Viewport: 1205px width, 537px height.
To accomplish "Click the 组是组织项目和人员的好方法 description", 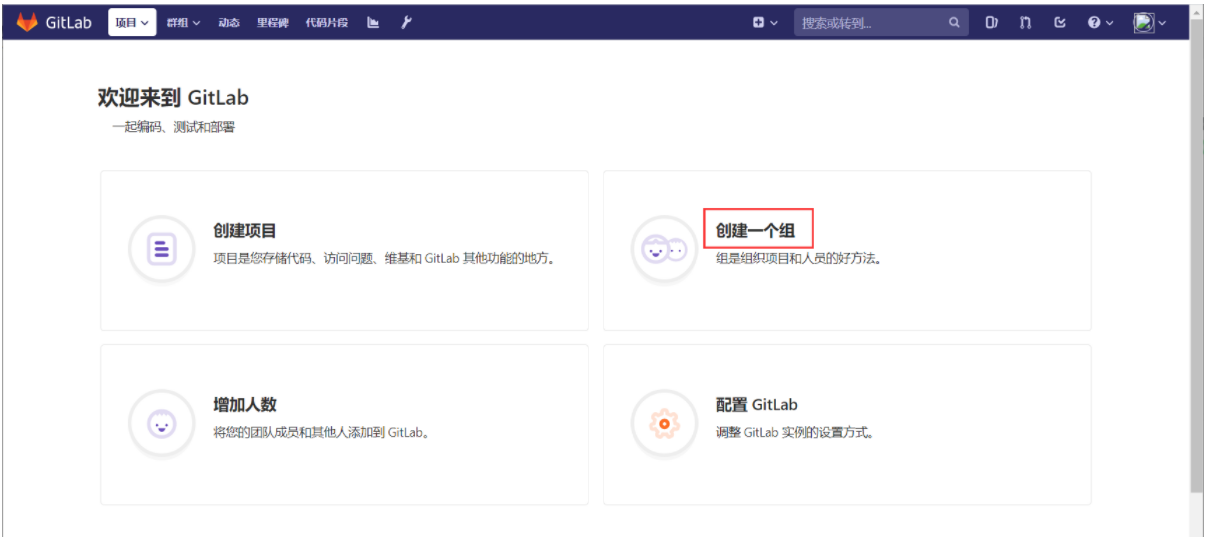I will [798, 258].
